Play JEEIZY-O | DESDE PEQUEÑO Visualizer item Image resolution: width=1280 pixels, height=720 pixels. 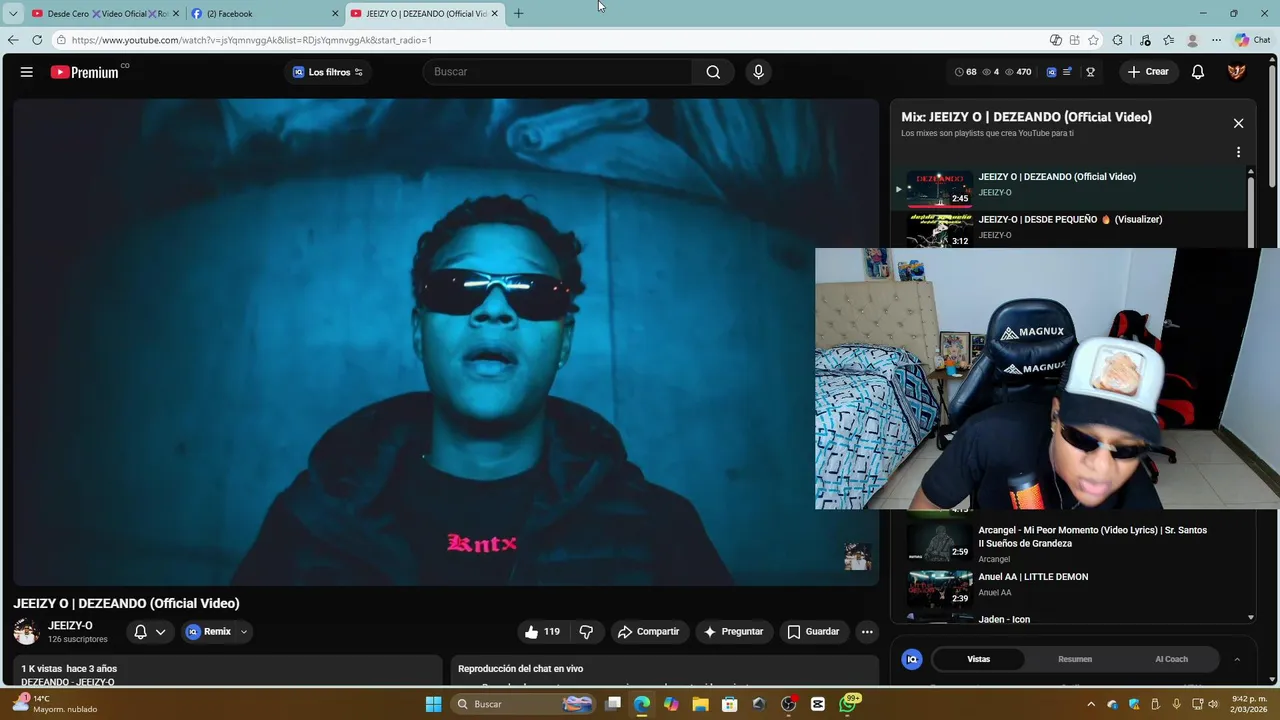coord(1070,229)
